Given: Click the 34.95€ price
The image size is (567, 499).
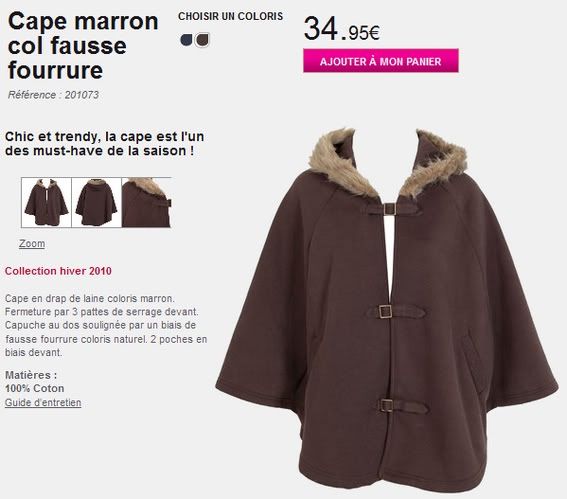Looking at the screenshot, I should click(342, 30).
